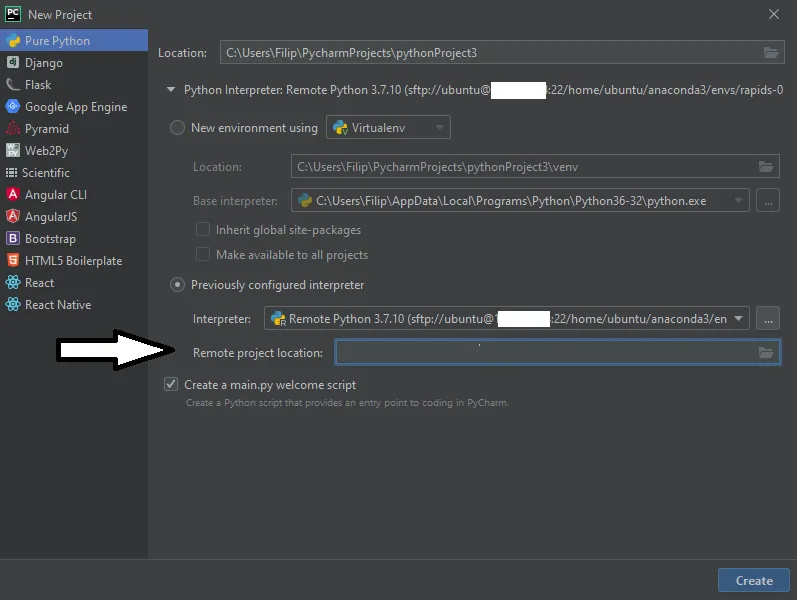Click the Pyramid project icon
The image size is (797, 600).
coord(13,129)
